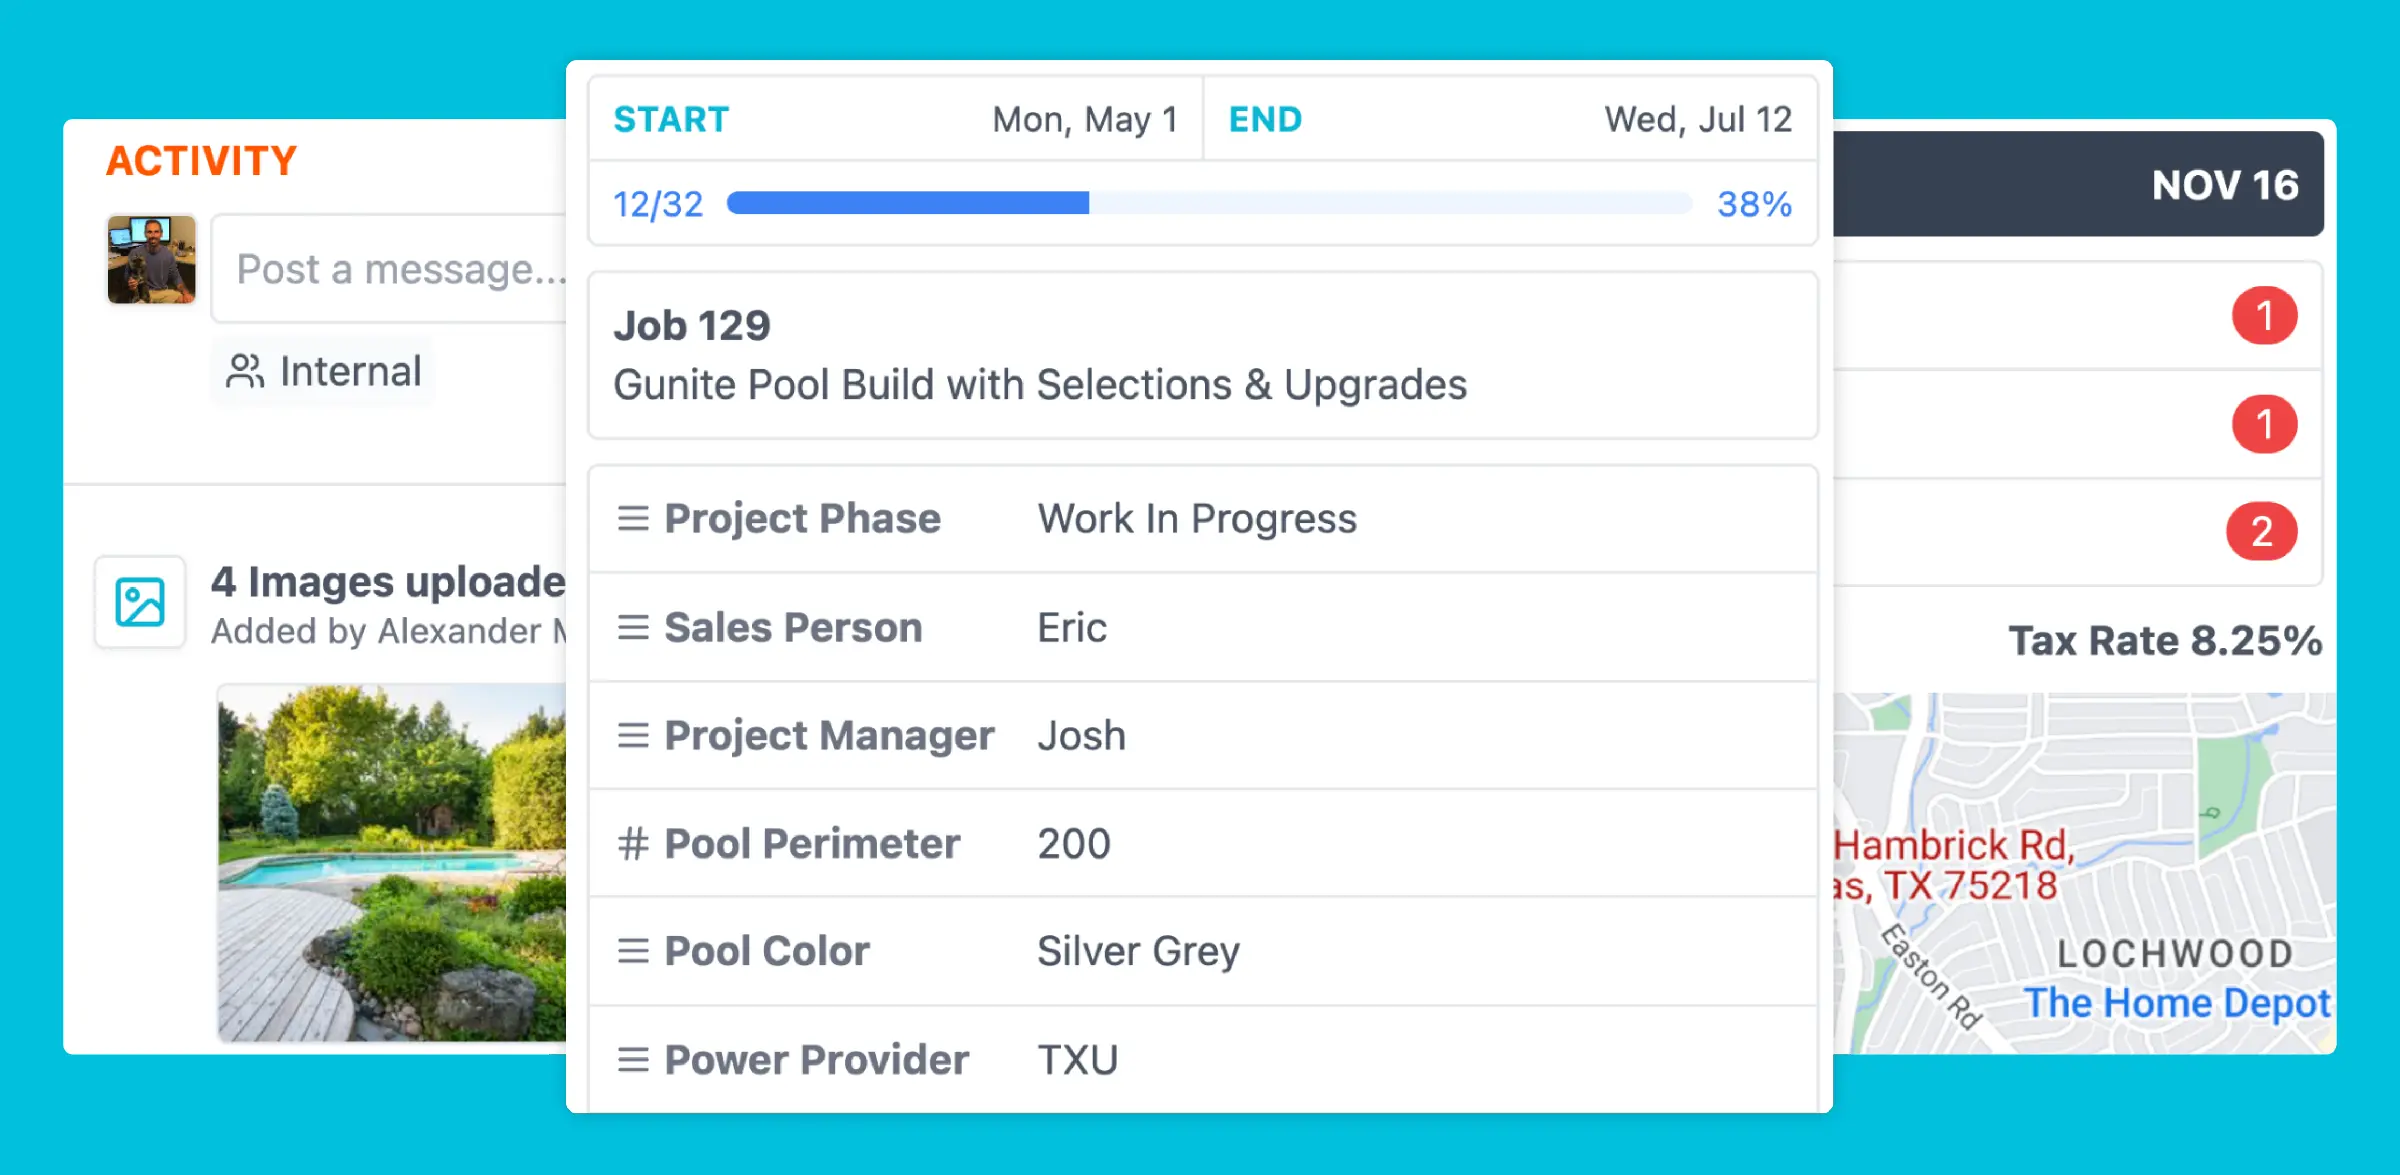Click the people icon on the Internal button
Screen dimensions: 2400x1175
tap(245, 371)
